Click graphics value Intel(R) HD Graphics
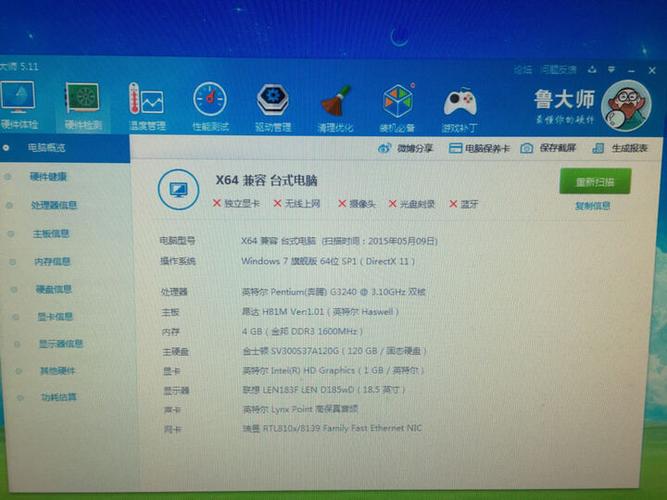Viewport: 667px width, 500px height. pyautogui.click(x=333, y=371)
